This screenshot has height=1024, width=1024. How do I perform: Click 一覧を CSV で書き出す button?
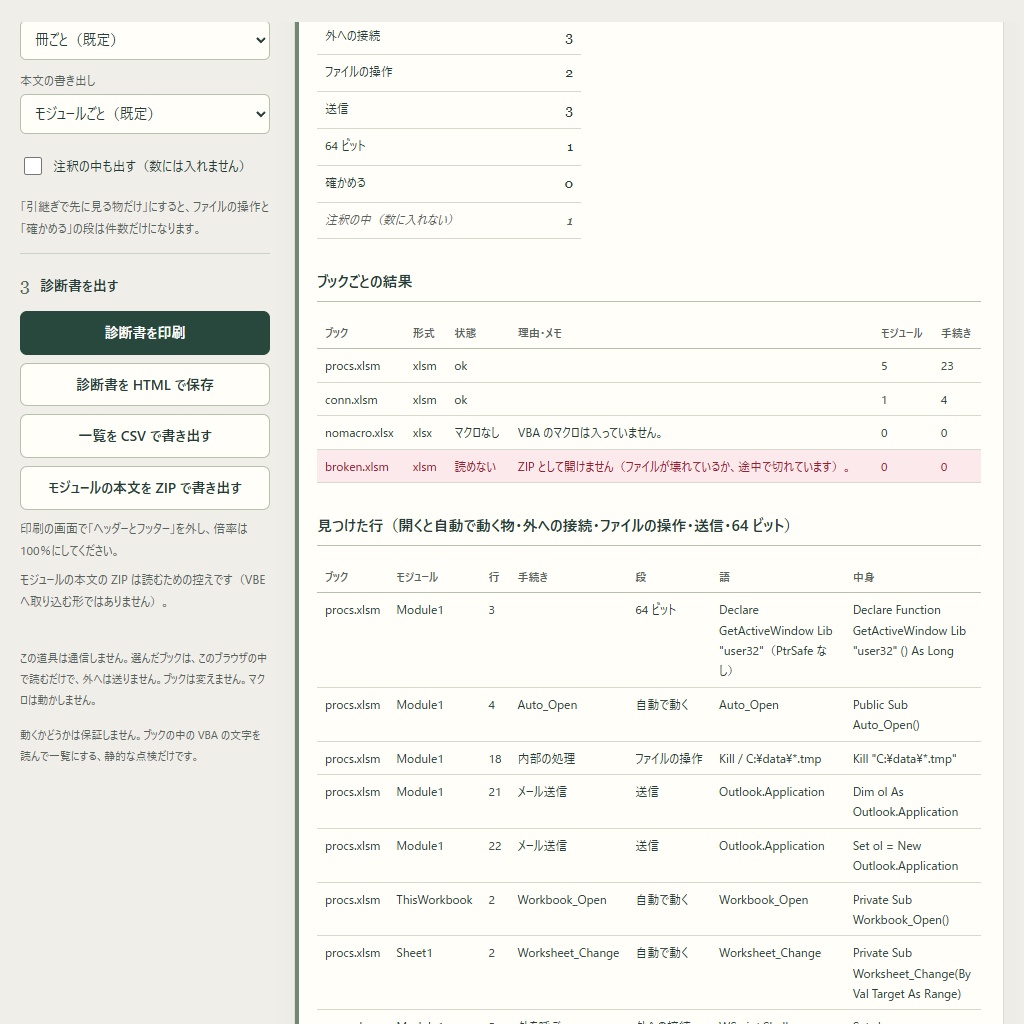pos(144,436)
